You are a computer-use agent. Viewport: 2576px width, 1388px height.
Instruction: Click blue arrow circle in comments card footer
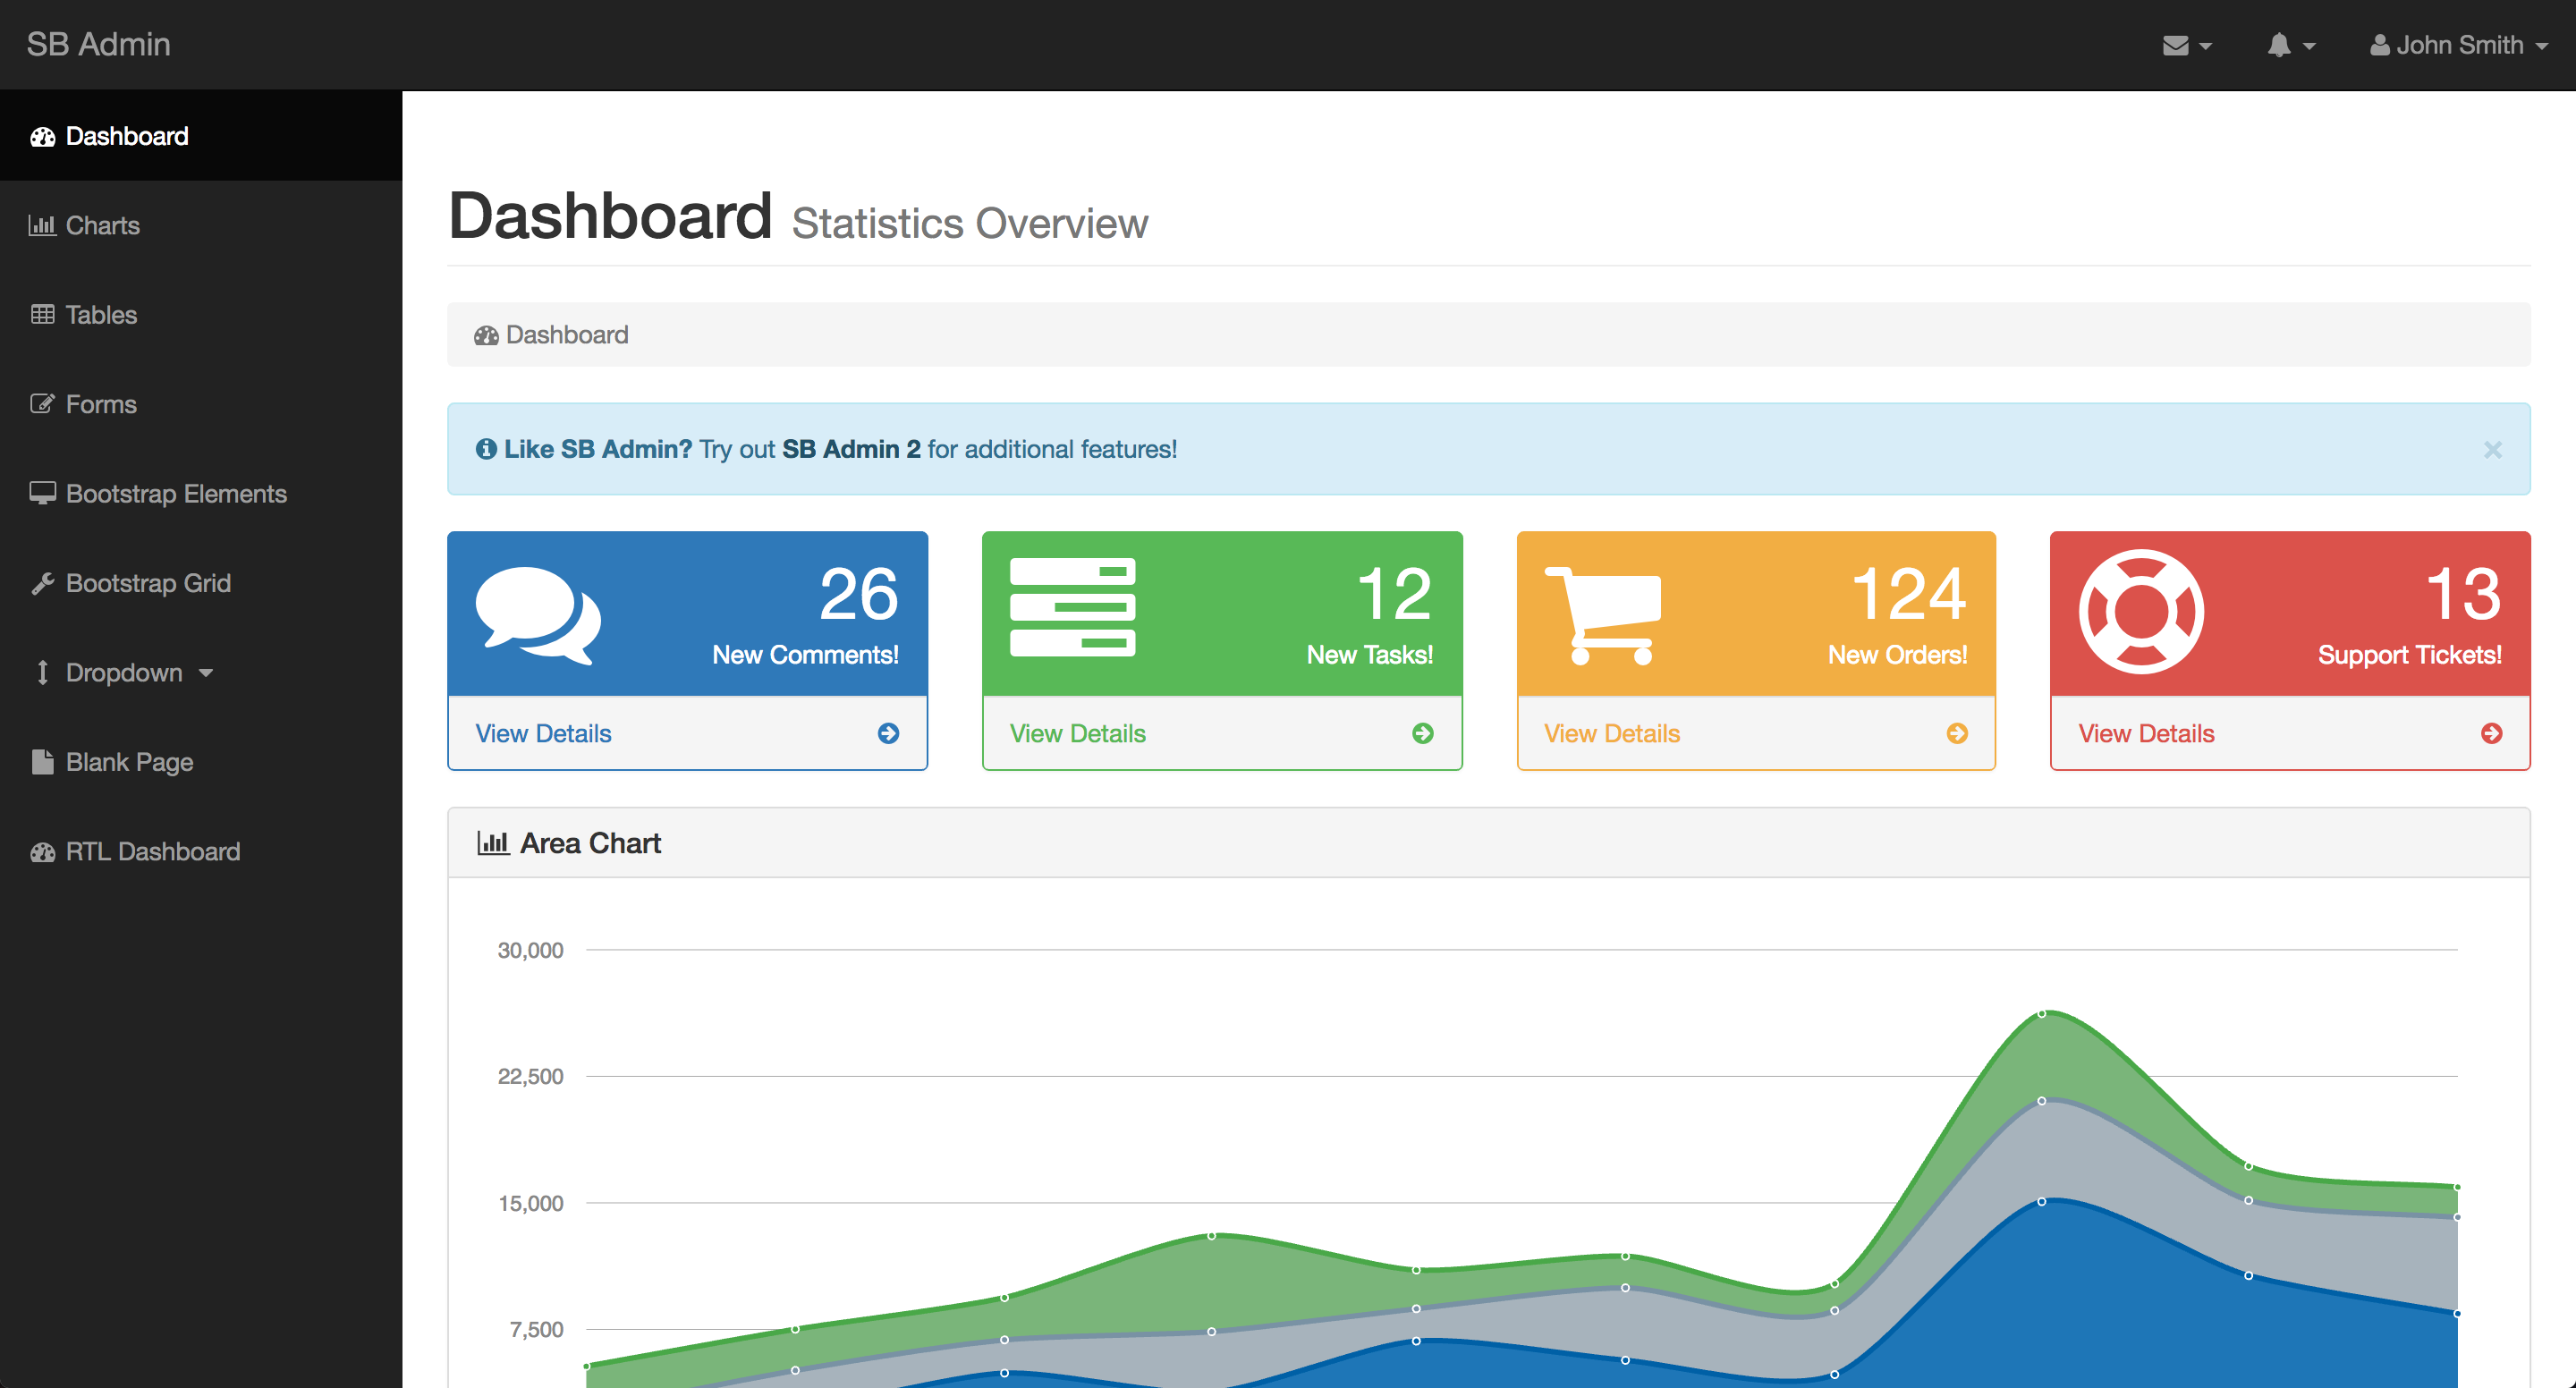(x=888, y=733)
